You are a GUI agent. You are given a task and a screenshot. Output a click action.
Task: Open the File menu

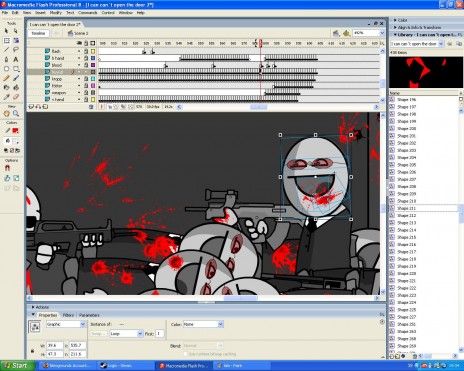click(x=5, y=13)
